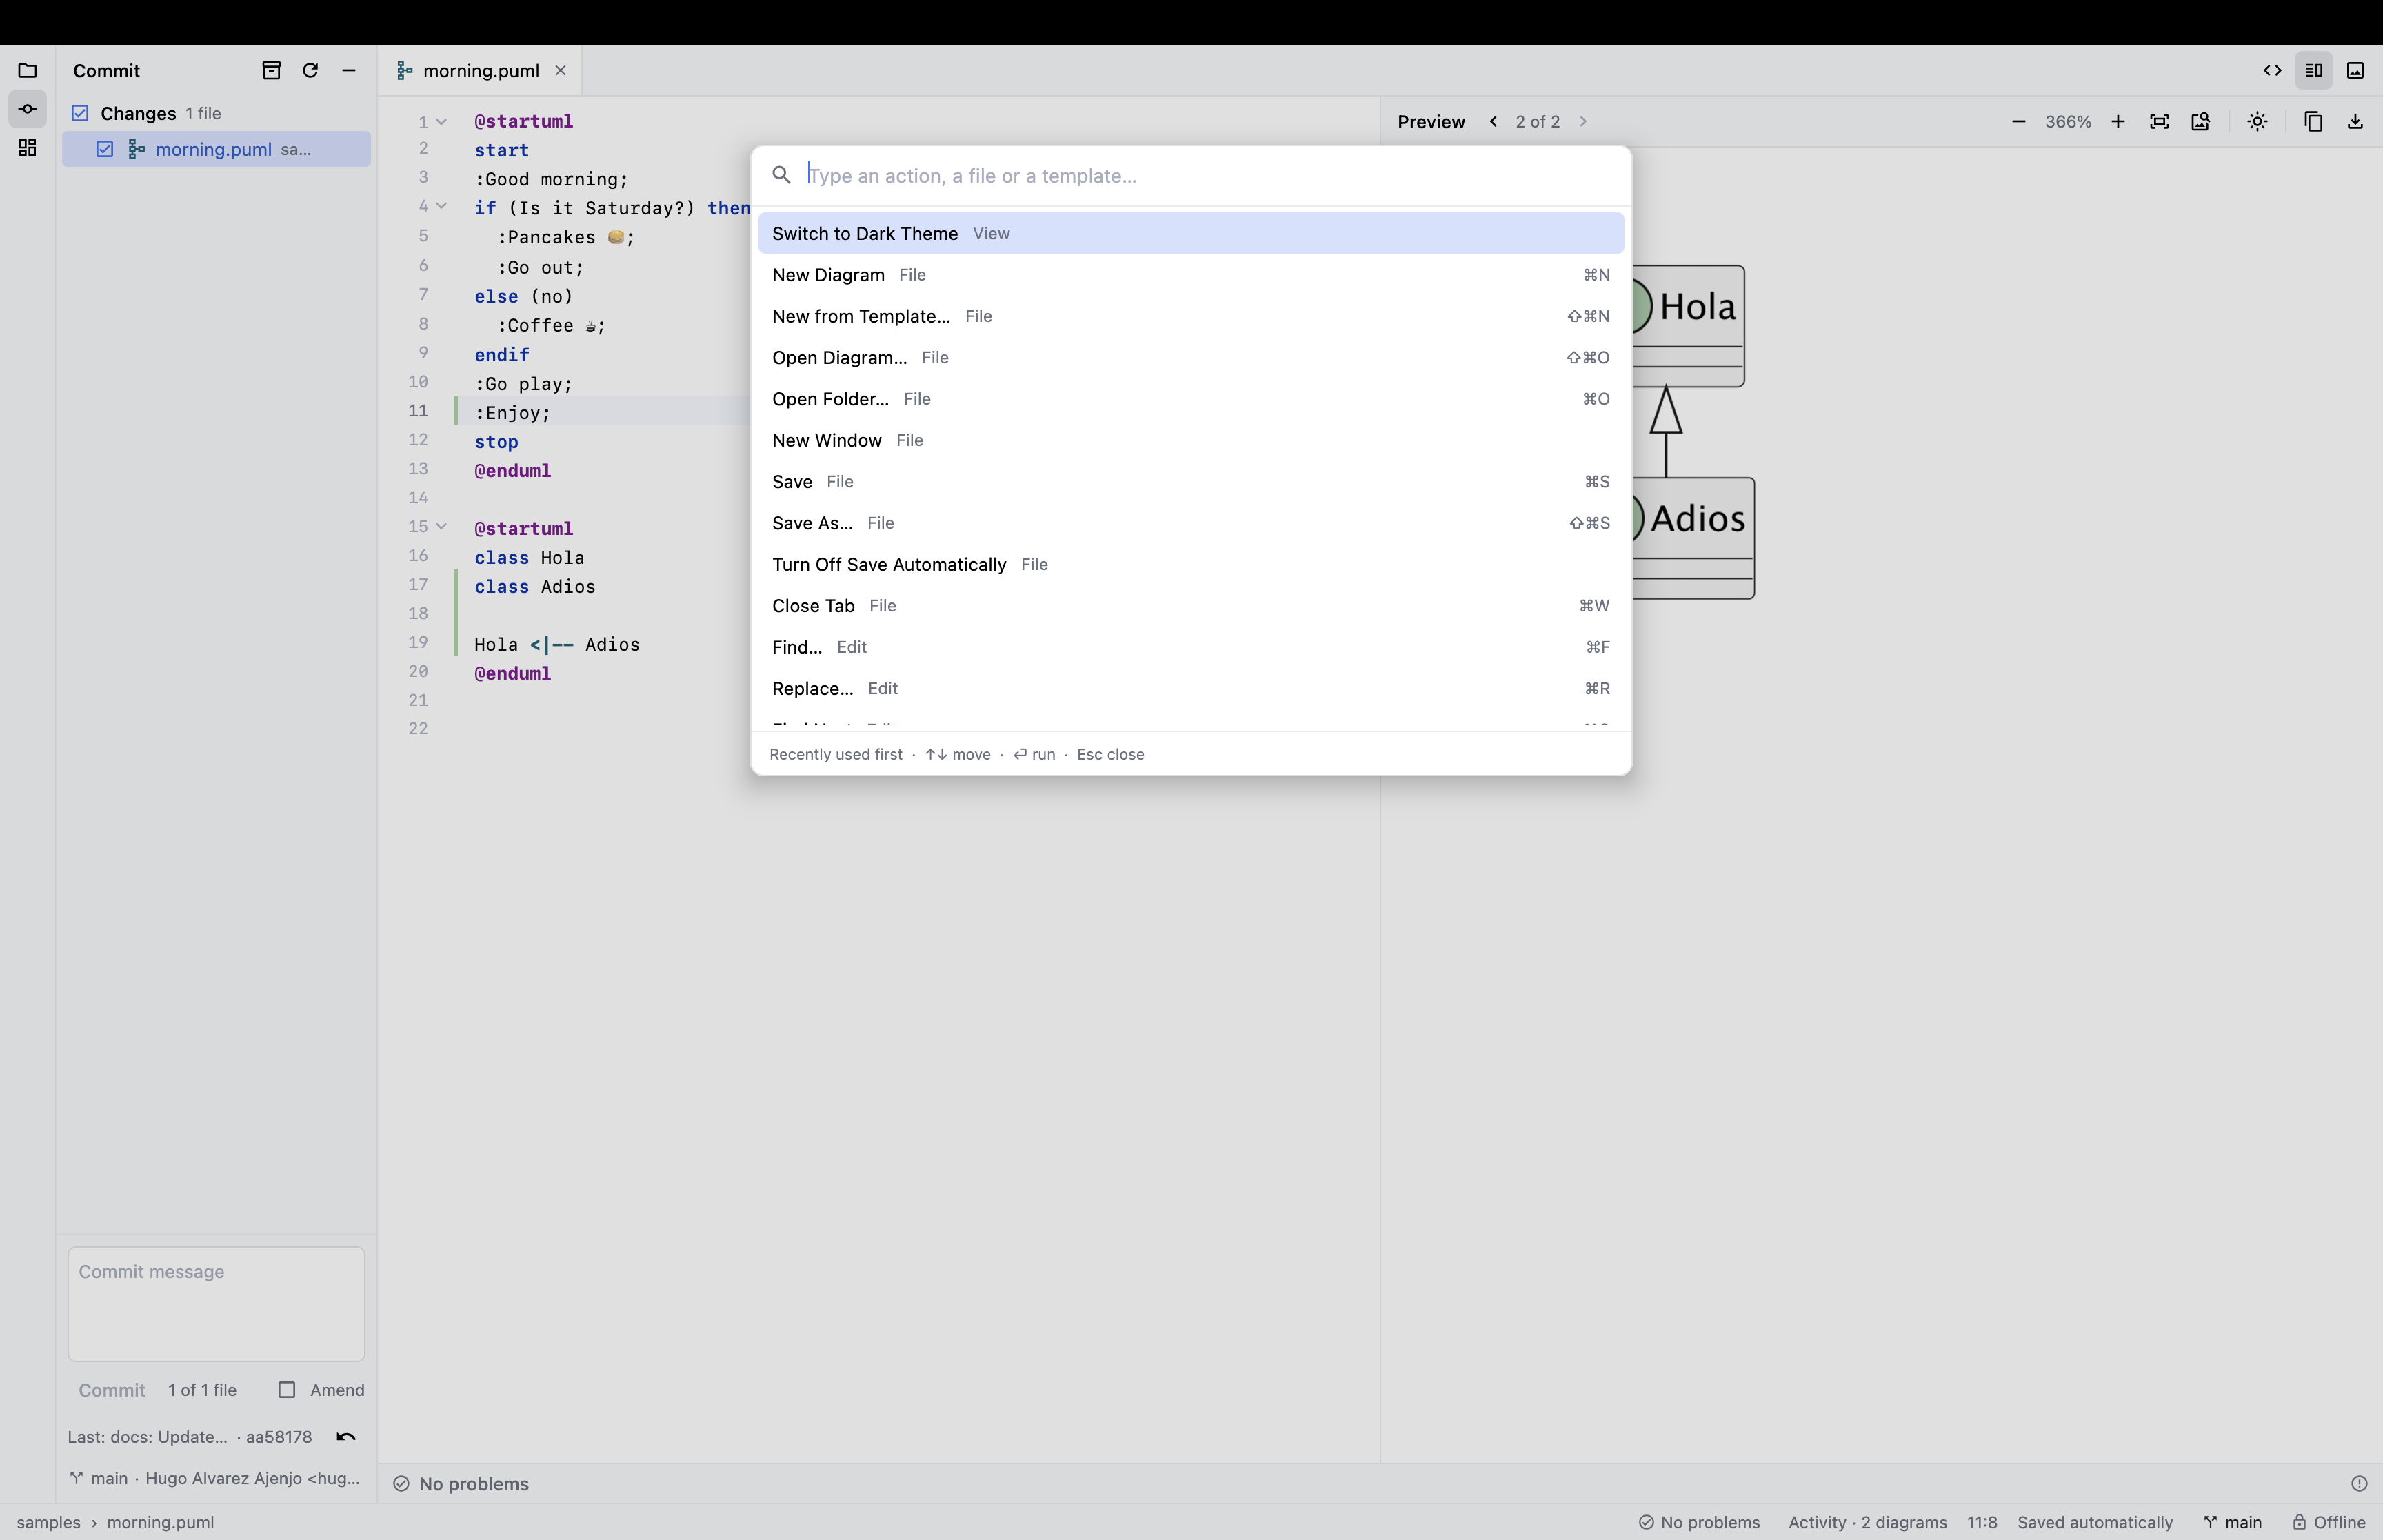Zoom out the preview
This screenshot has height=1540, width=2383.
pos(2018,121)
